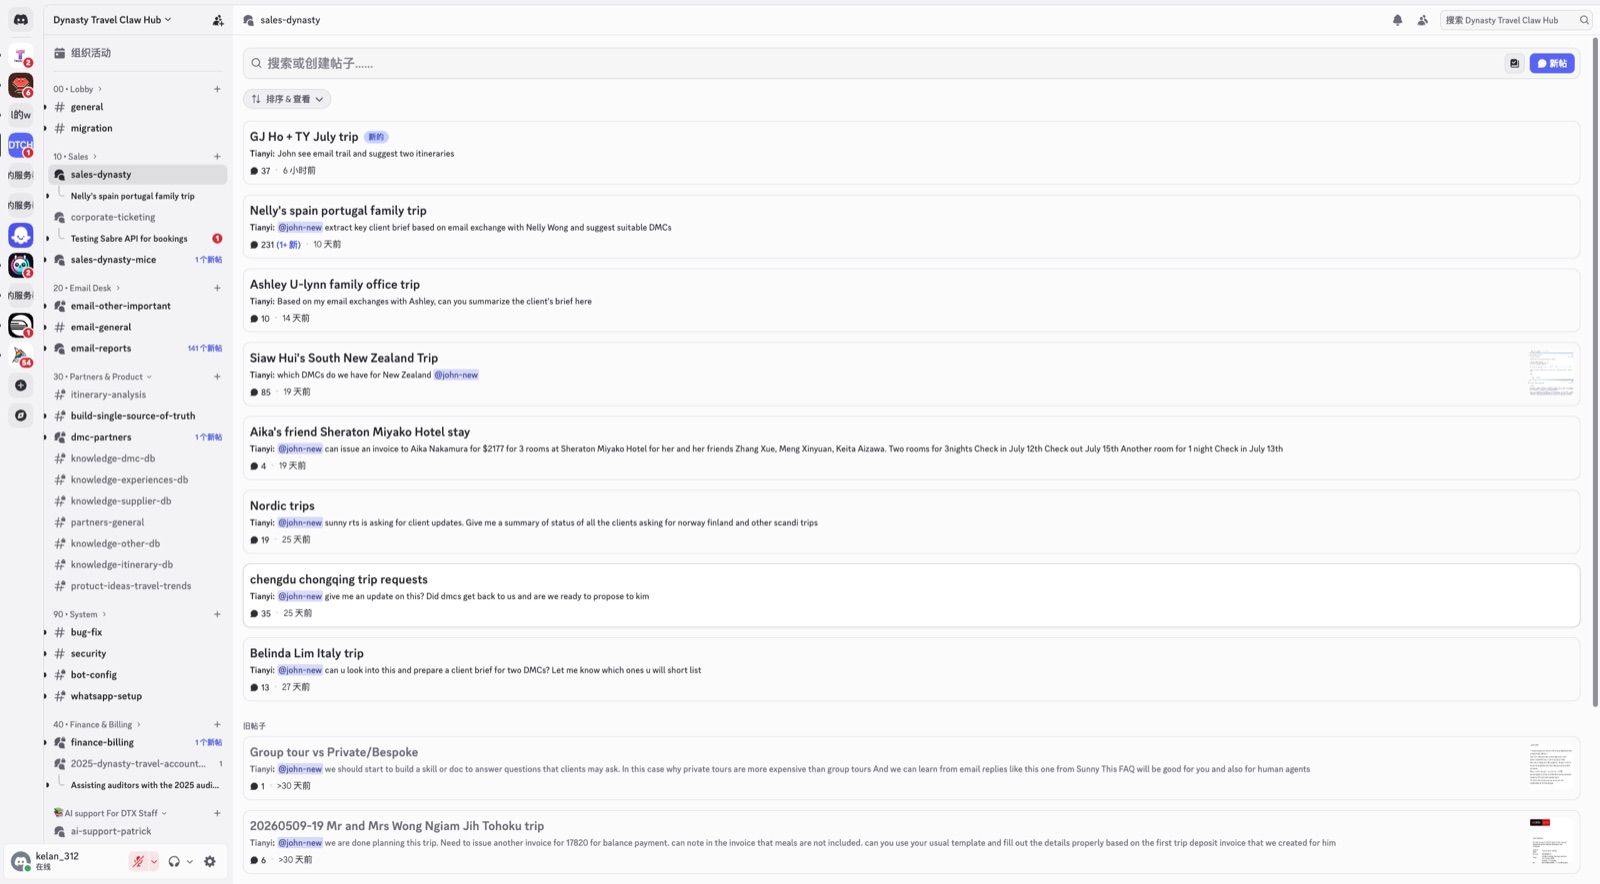Open the discover servers compass icon

pos(20,415)
